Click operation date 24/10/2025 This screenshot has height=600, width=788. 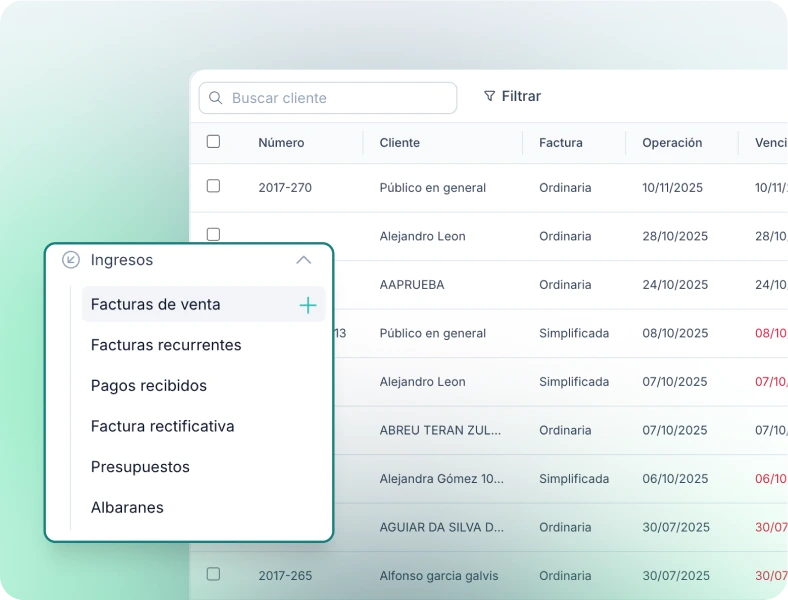(675, 284)
